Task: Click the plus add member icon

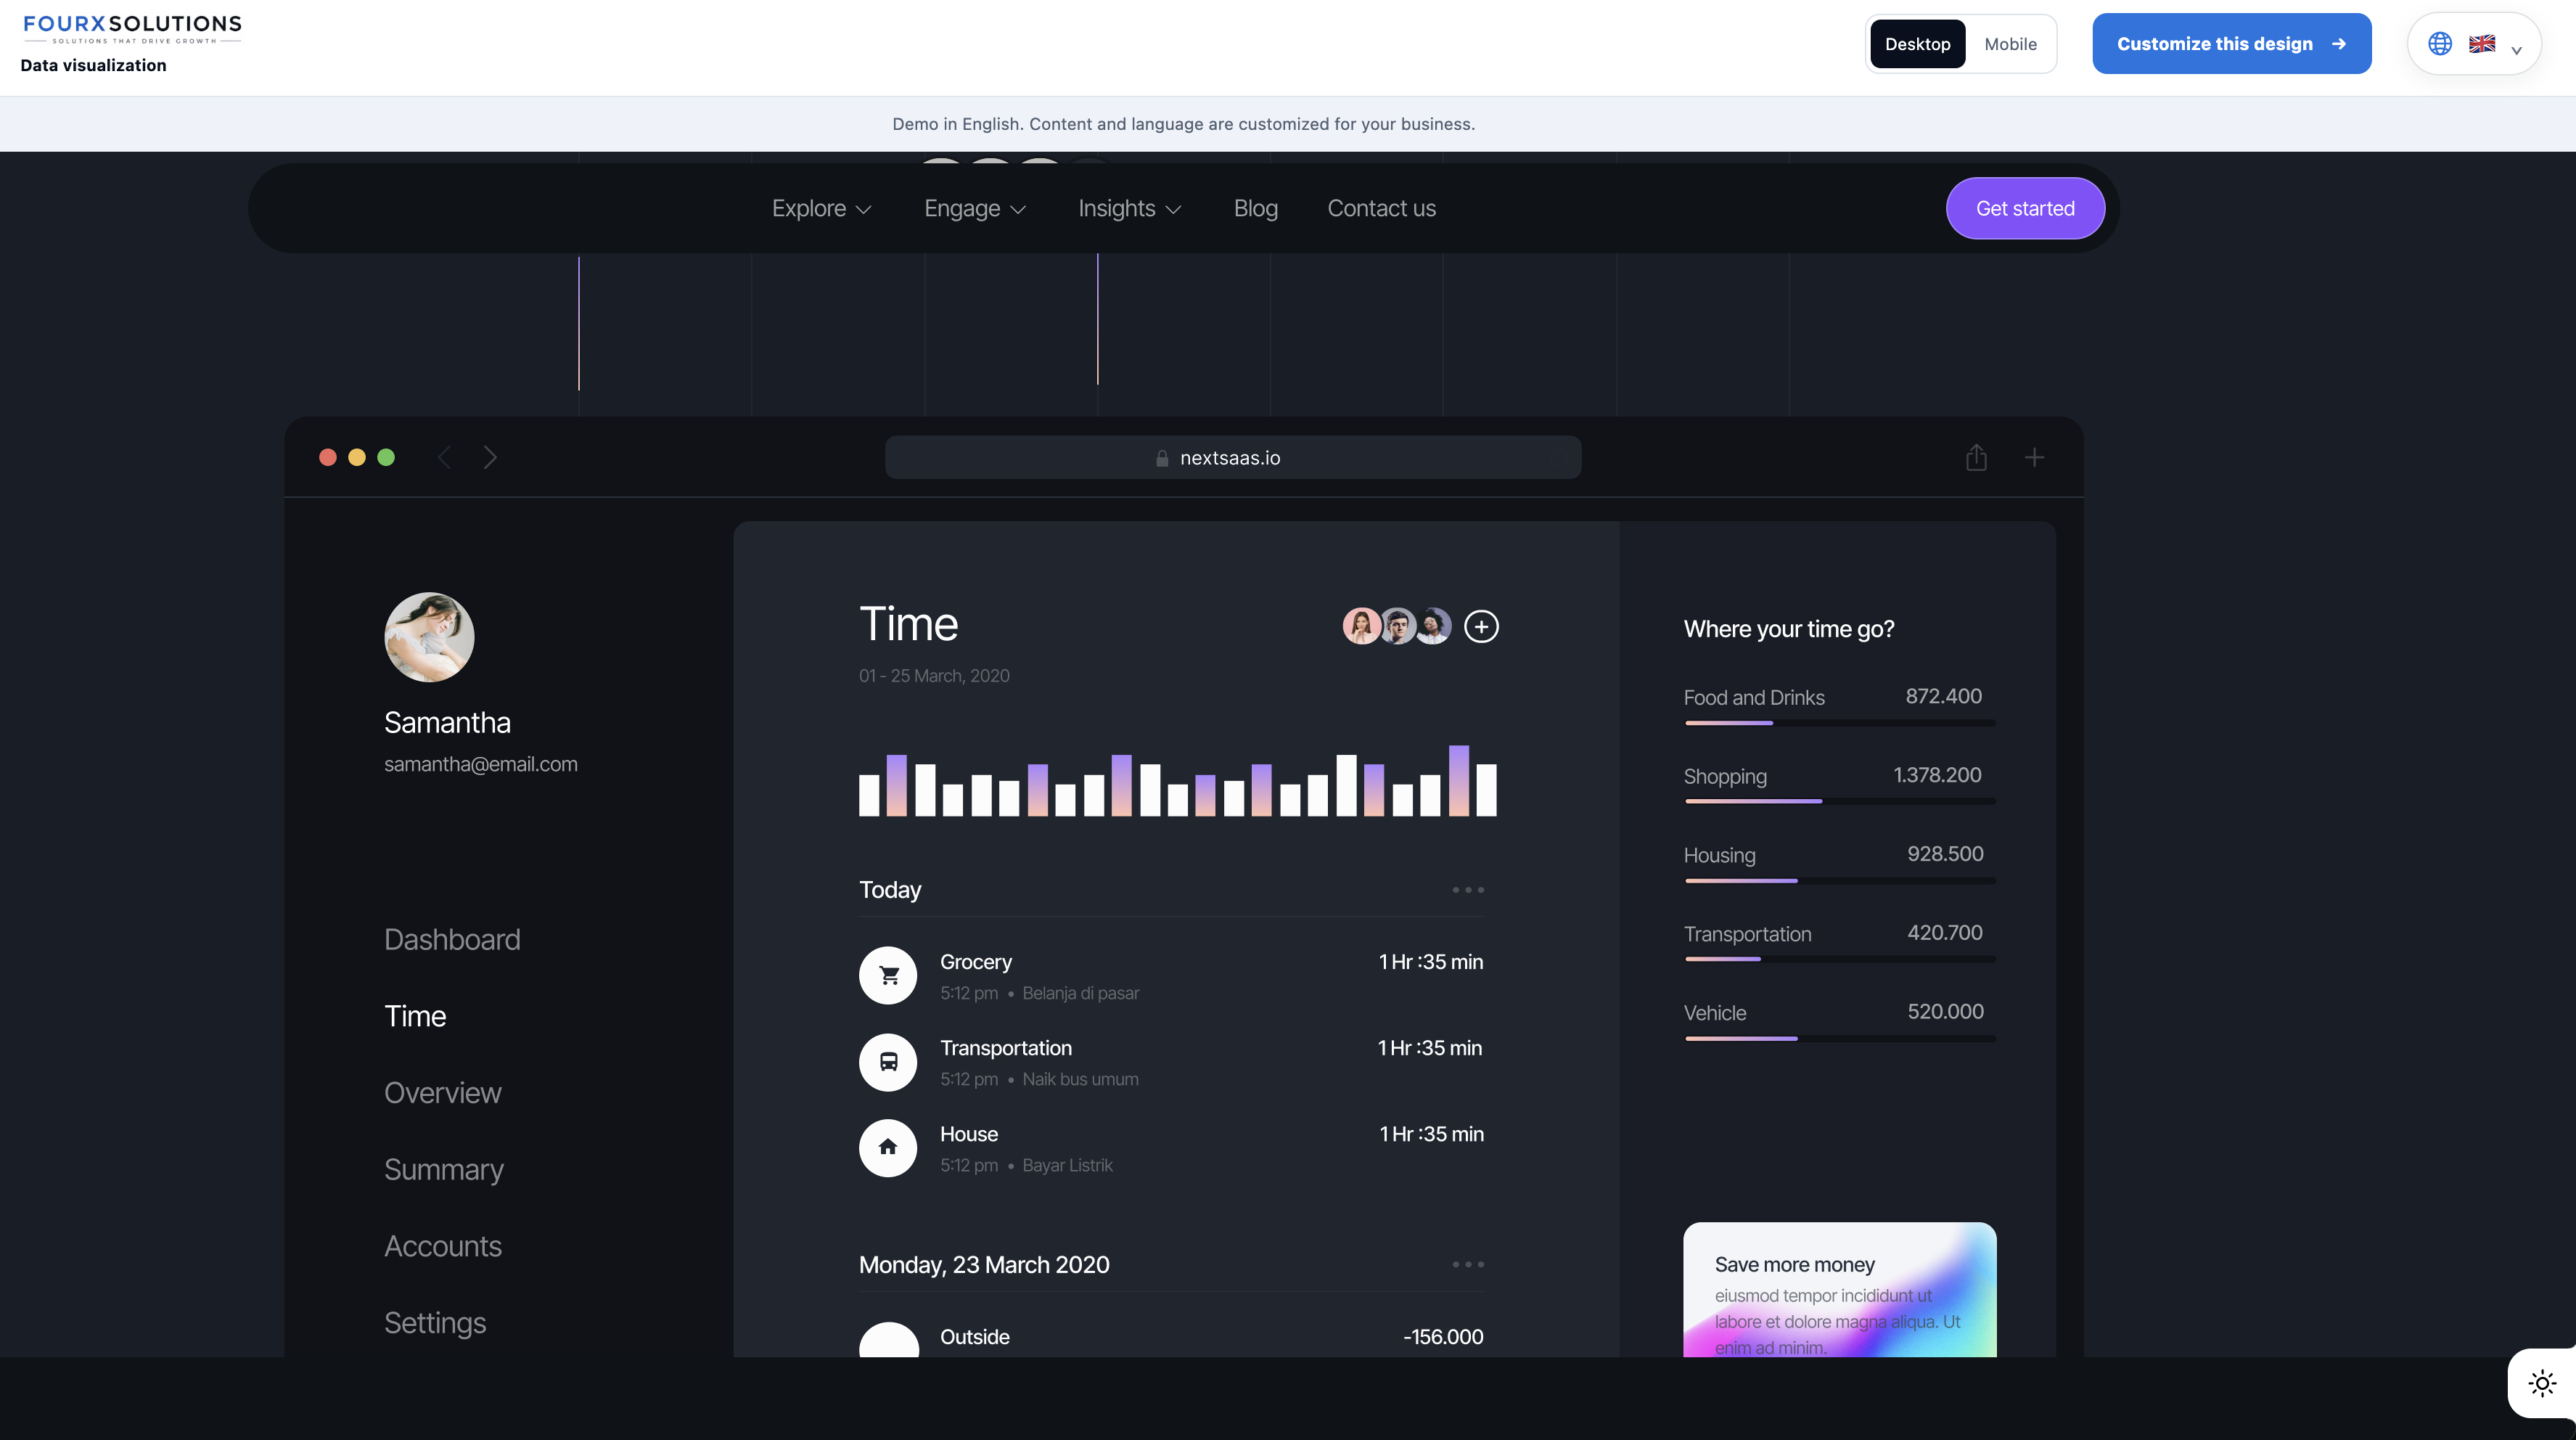Action: [x=1481, y=626]
